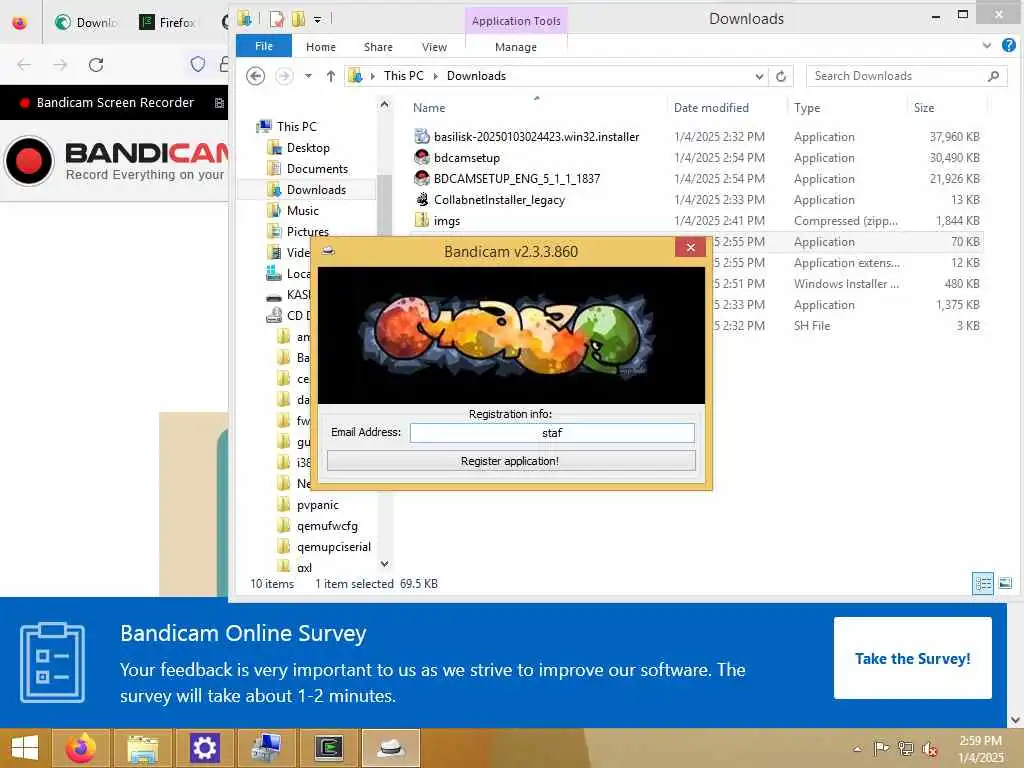Open the File ribbon tab

coord(264,46)
